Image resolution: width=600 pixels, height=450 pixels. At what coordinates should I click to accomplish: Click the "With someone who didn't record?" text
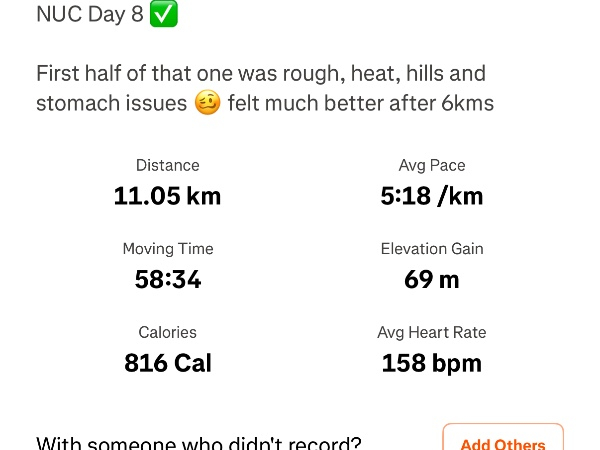coord(199,443)
